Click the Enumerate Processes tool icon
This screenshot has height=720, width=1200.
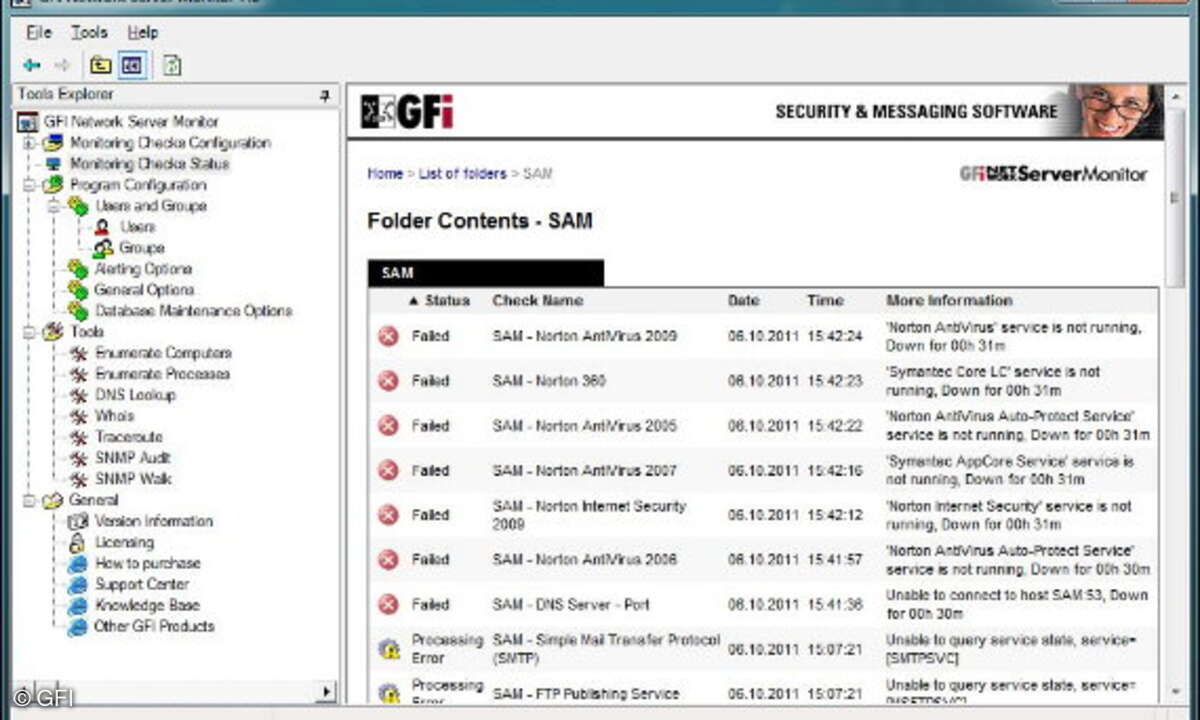coord(79,374)
